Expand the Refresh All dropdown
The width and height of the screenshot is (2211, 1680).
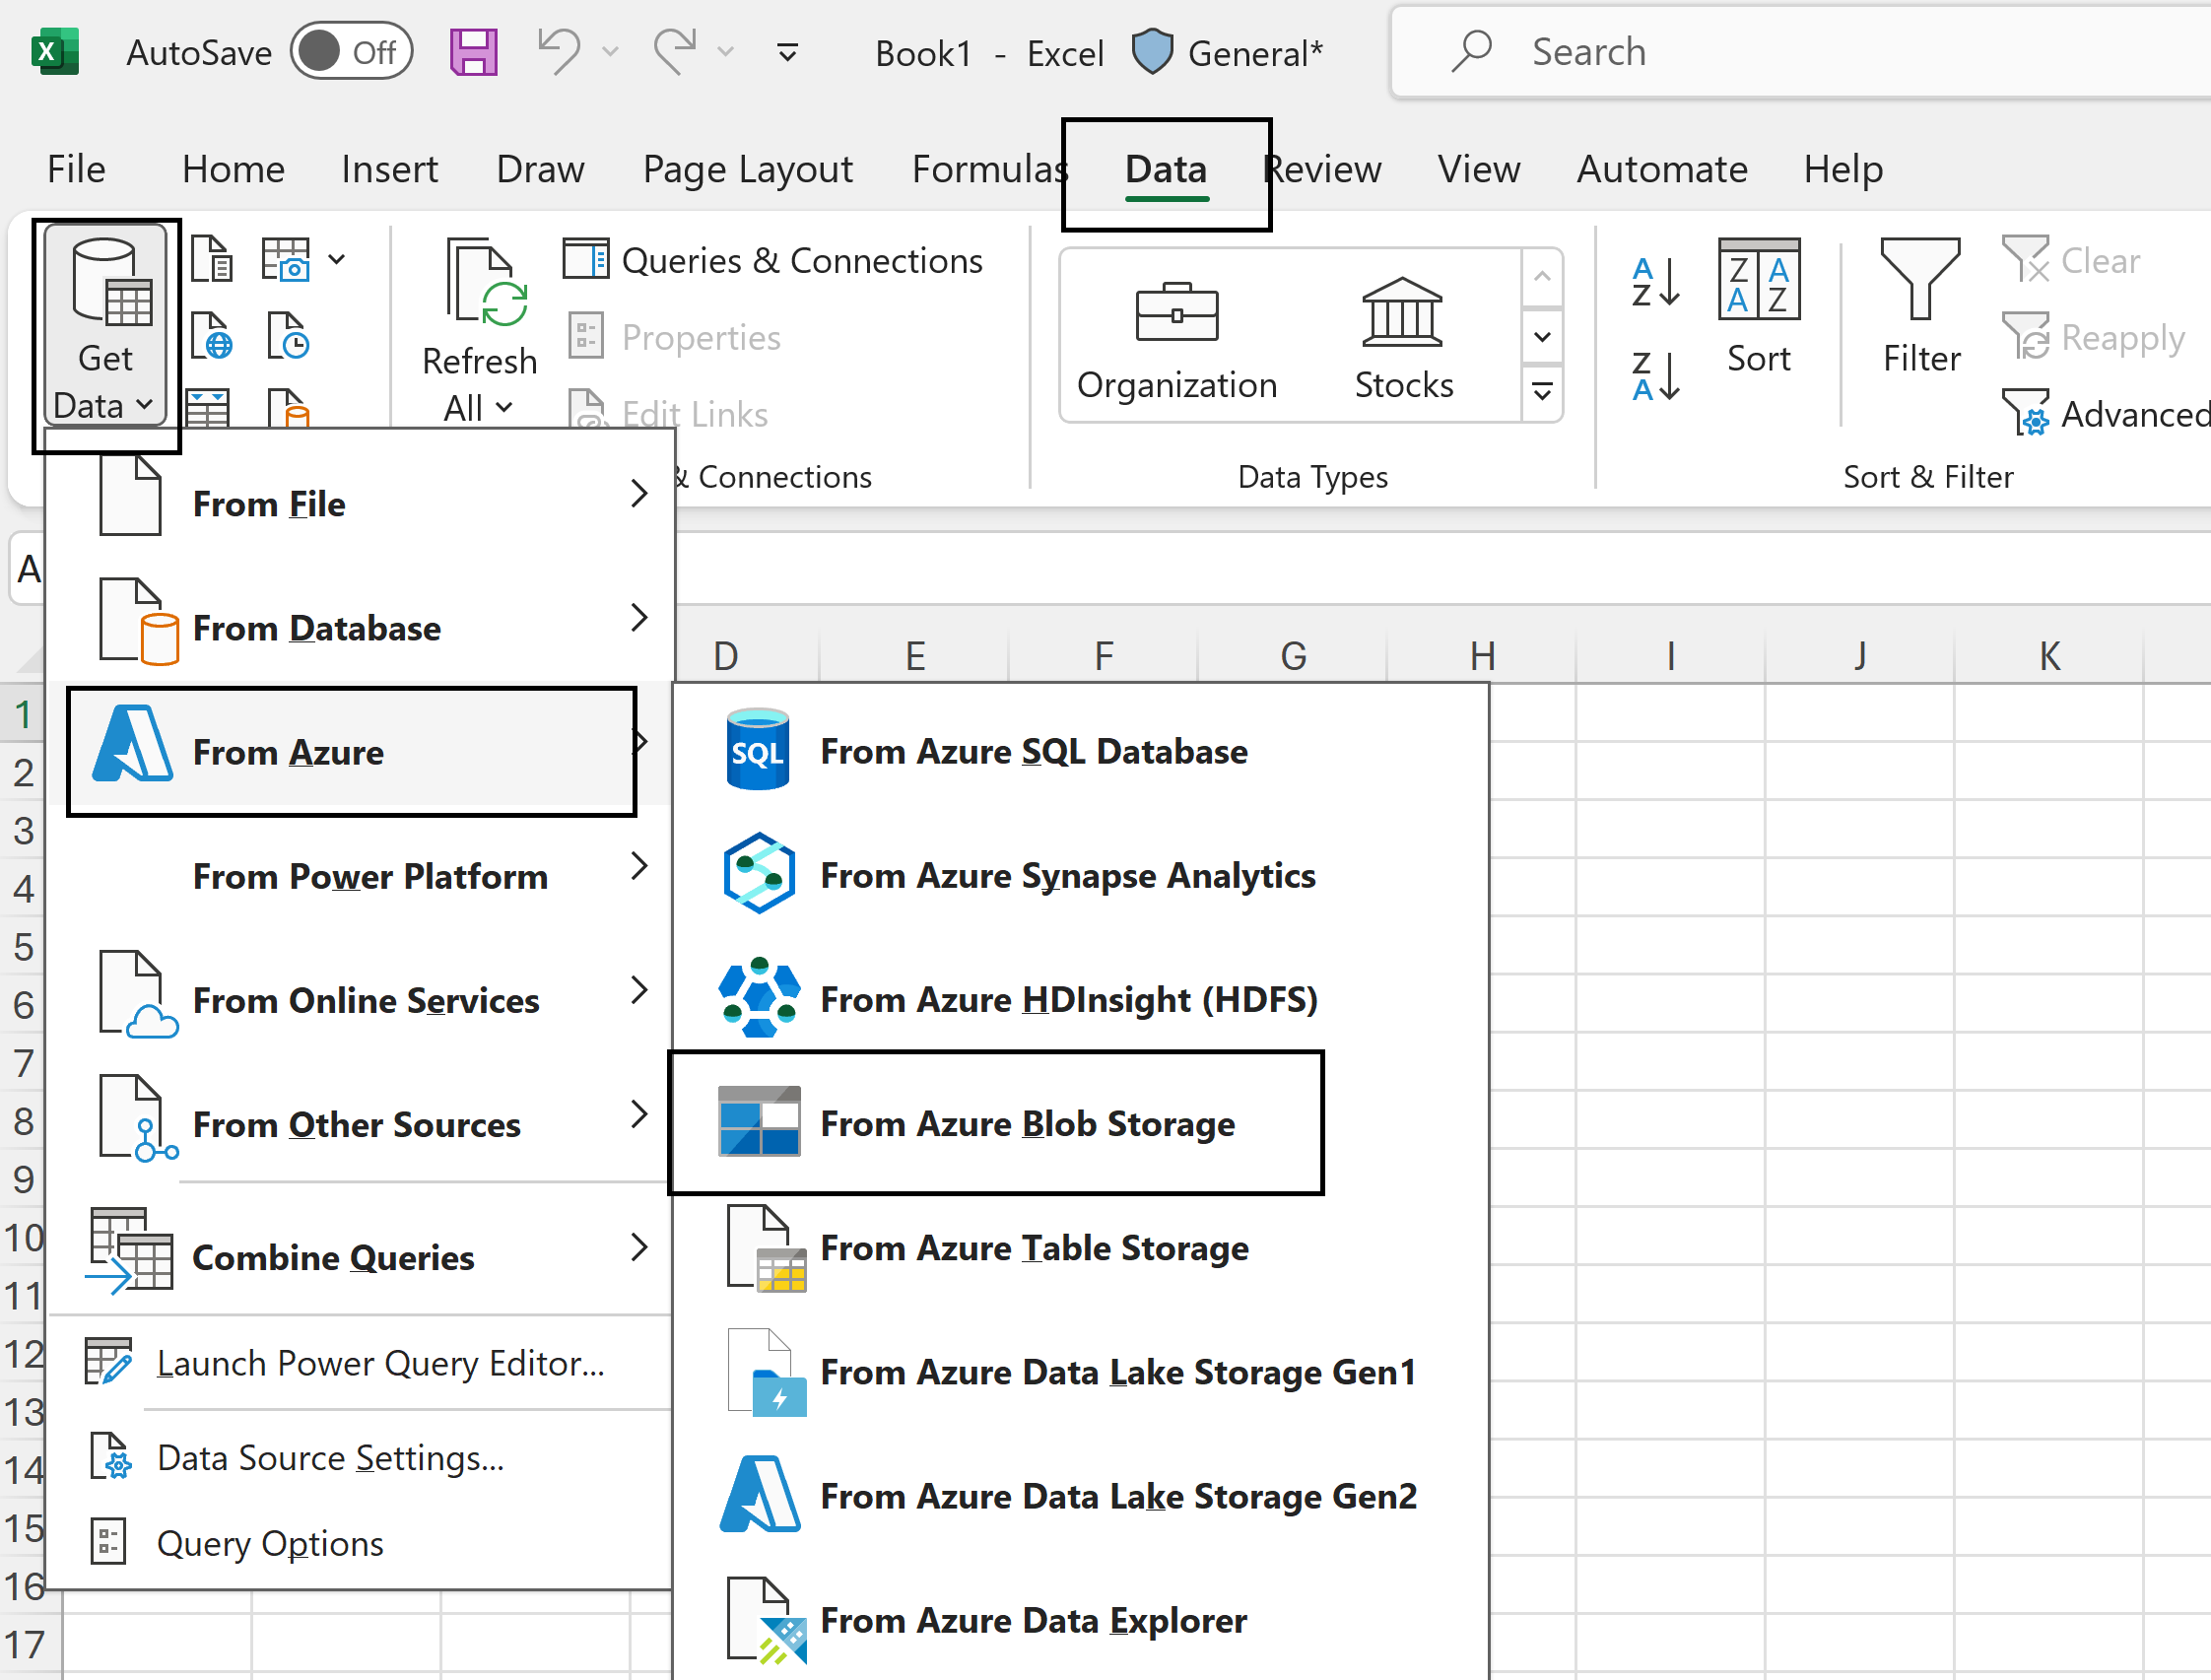[479, 408]
